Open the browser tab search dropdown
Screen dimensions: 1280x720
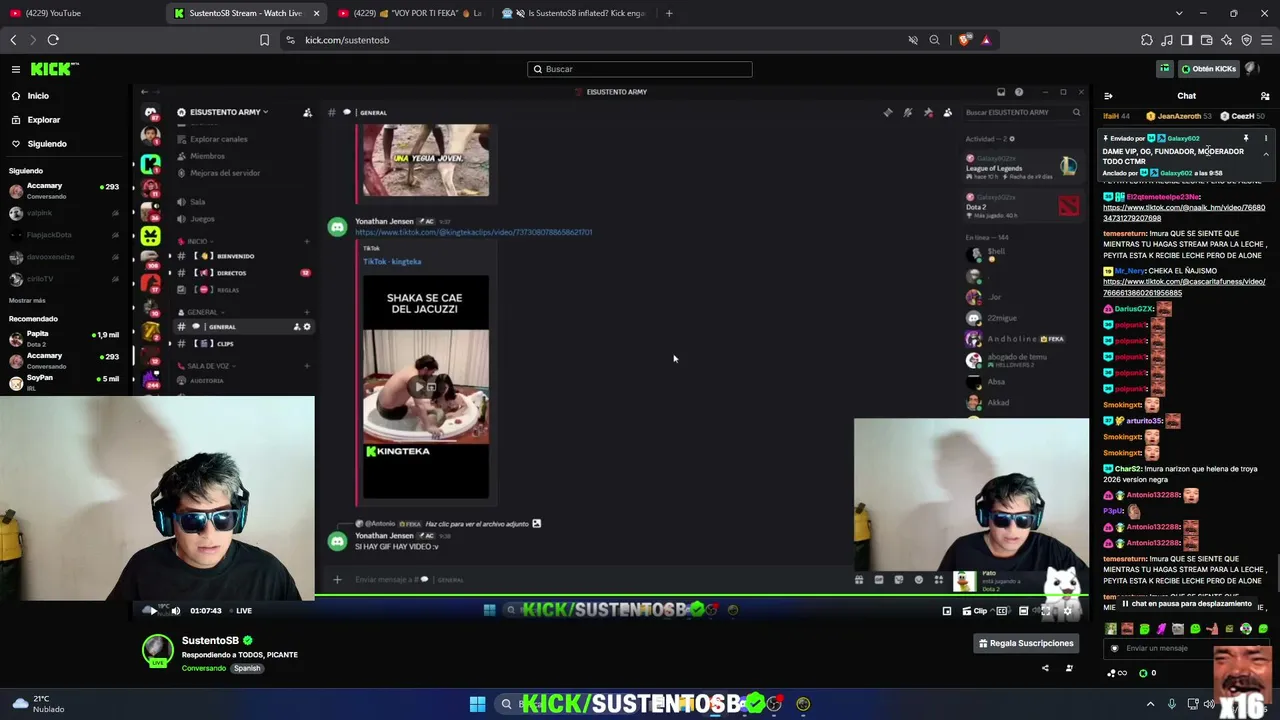[x=1179, y=13]
